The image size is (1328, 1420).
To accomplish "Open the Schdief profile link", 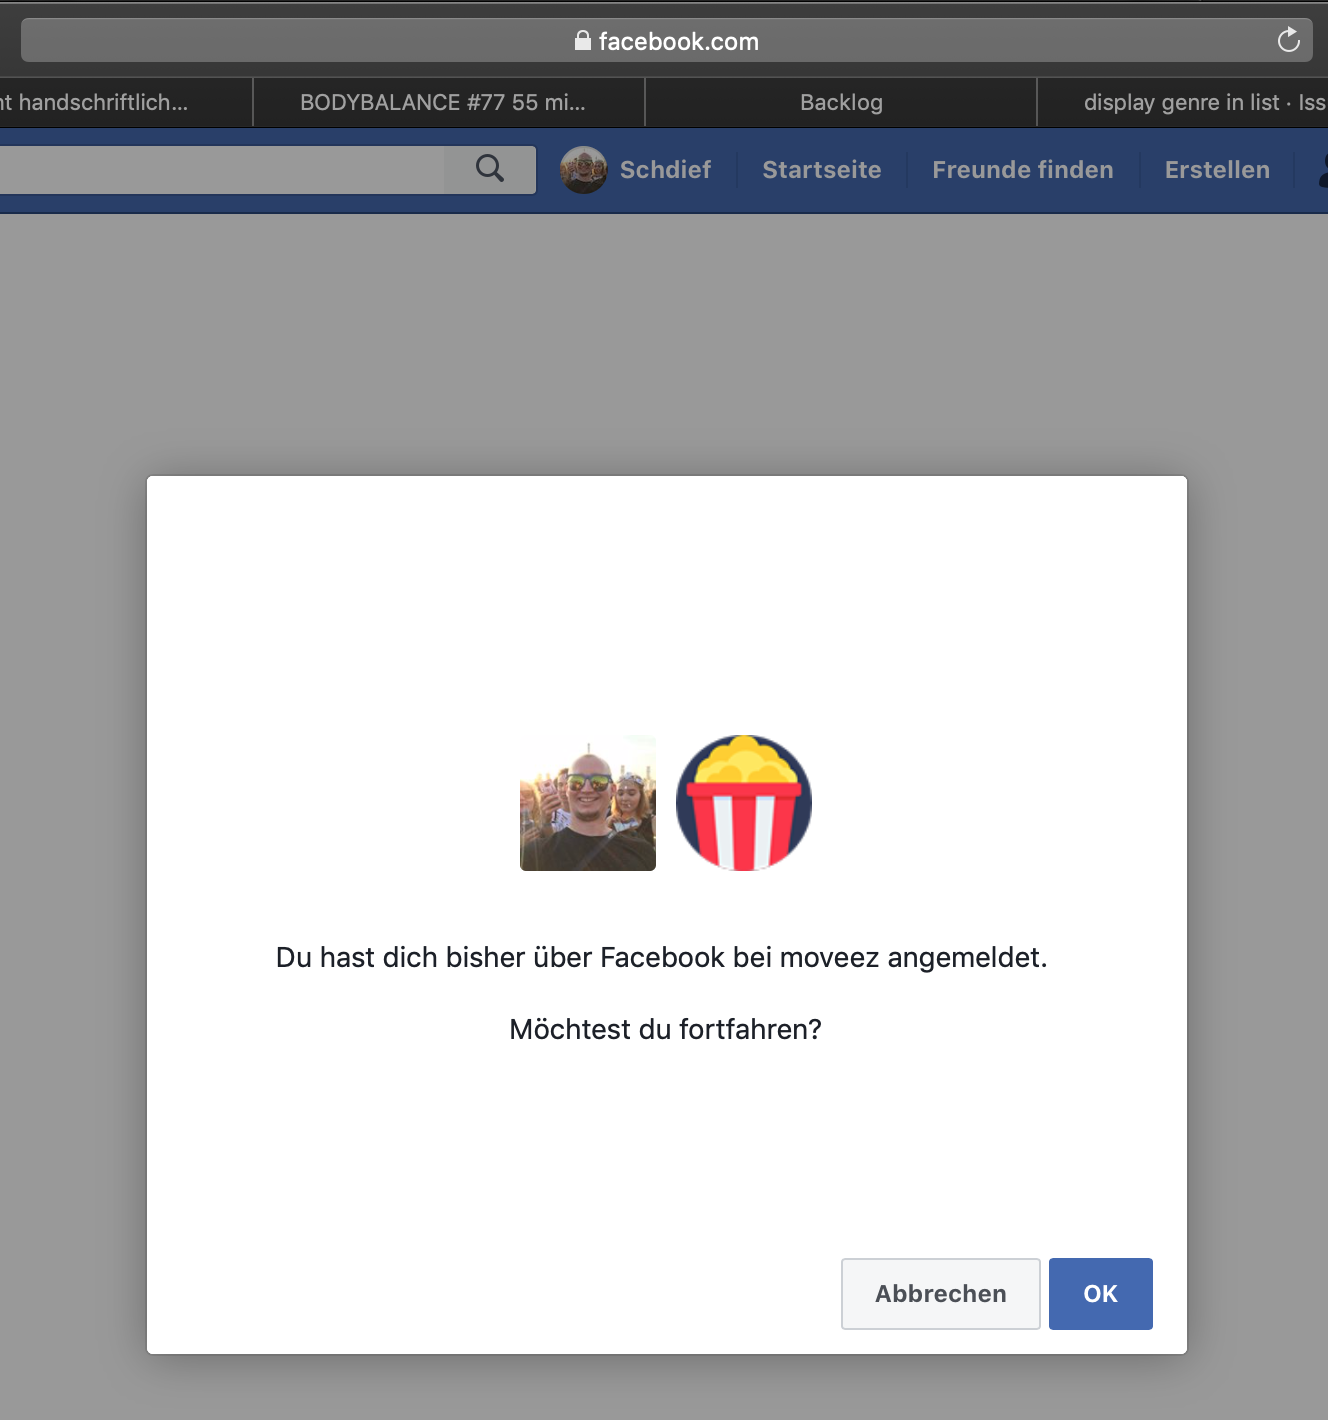I will [665, 170].
